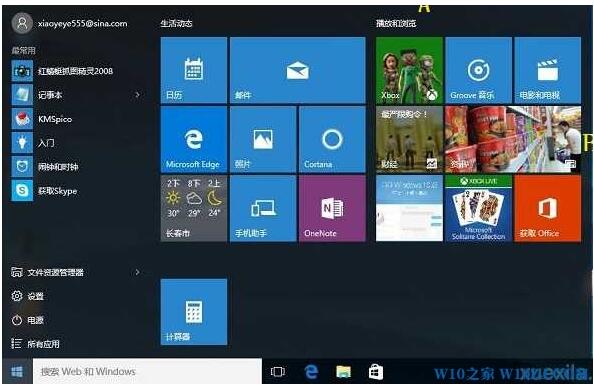
Task: Click the 播放和浏览 group heading
Action: (x=396, y=23)
